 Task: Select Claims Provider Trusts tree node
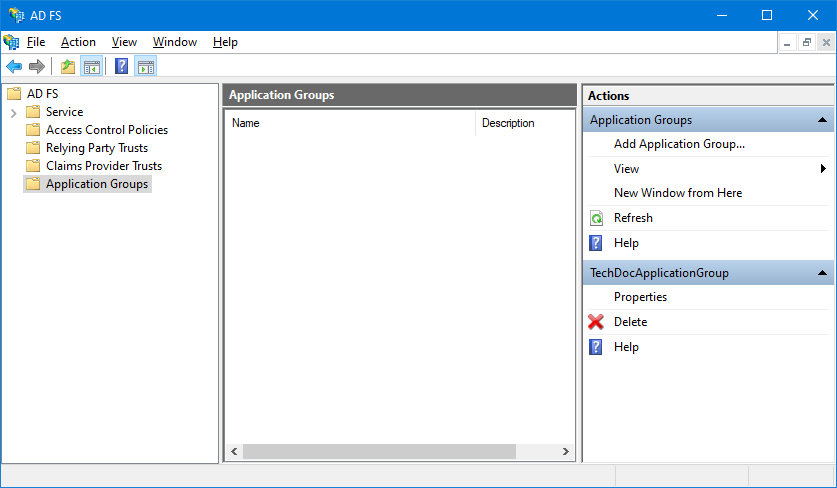tap(104, 166)
